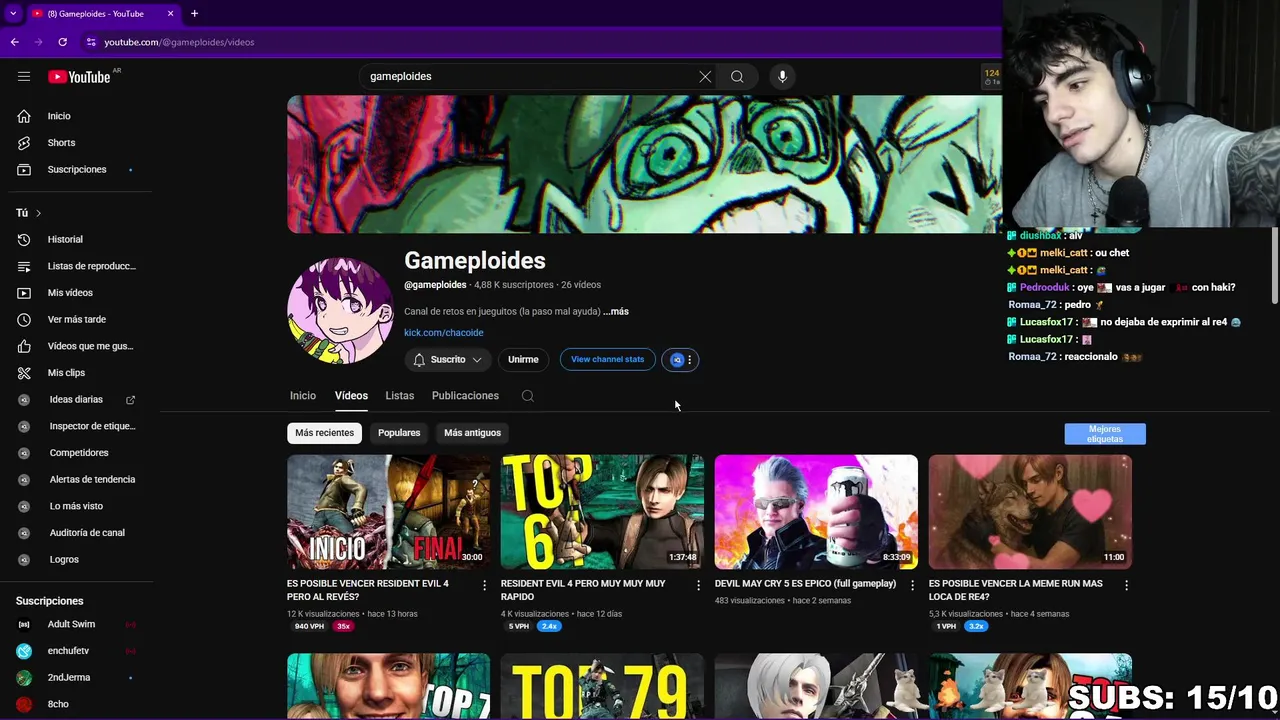1280x720 pixels.
Task: Expand the Tú section chevron
Action: (x=38, y=213)
